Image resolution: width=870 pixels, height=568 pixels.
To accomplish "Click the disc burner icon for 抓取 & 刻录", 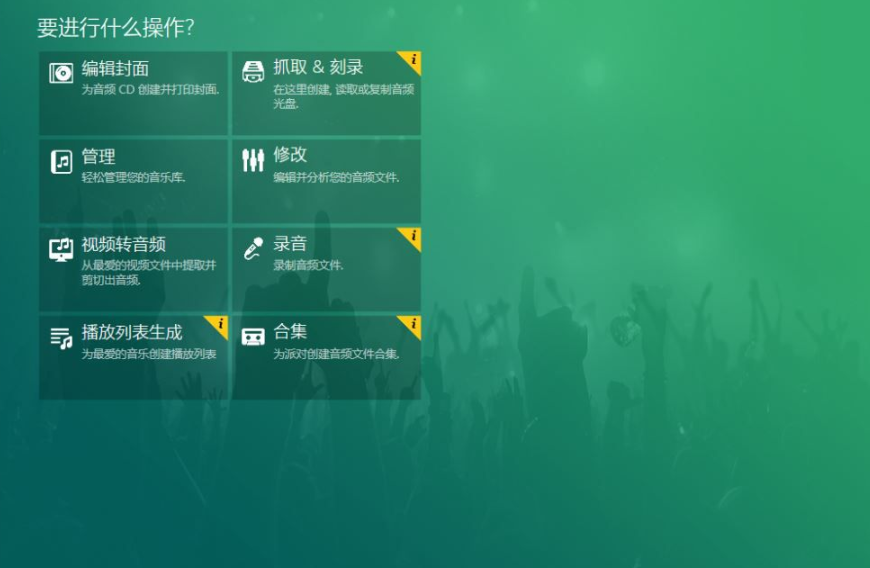I will coord(253,72).
